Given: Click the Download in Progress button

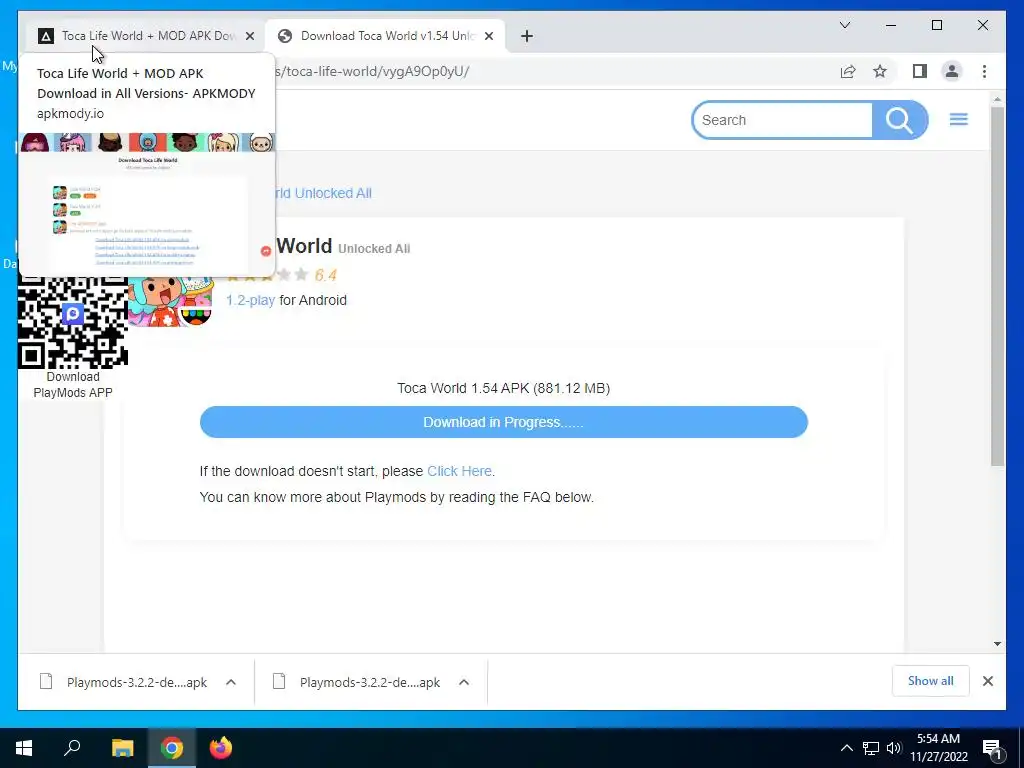Looking at the screenshot, I should point(504,422).
